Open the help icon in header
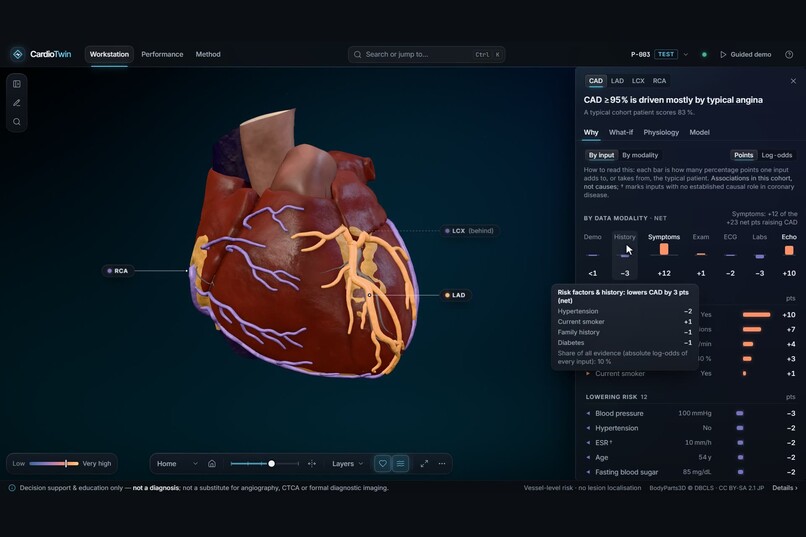Image resolution: width=806 pixels, height=537 pixels. click(x=789, y=54)
